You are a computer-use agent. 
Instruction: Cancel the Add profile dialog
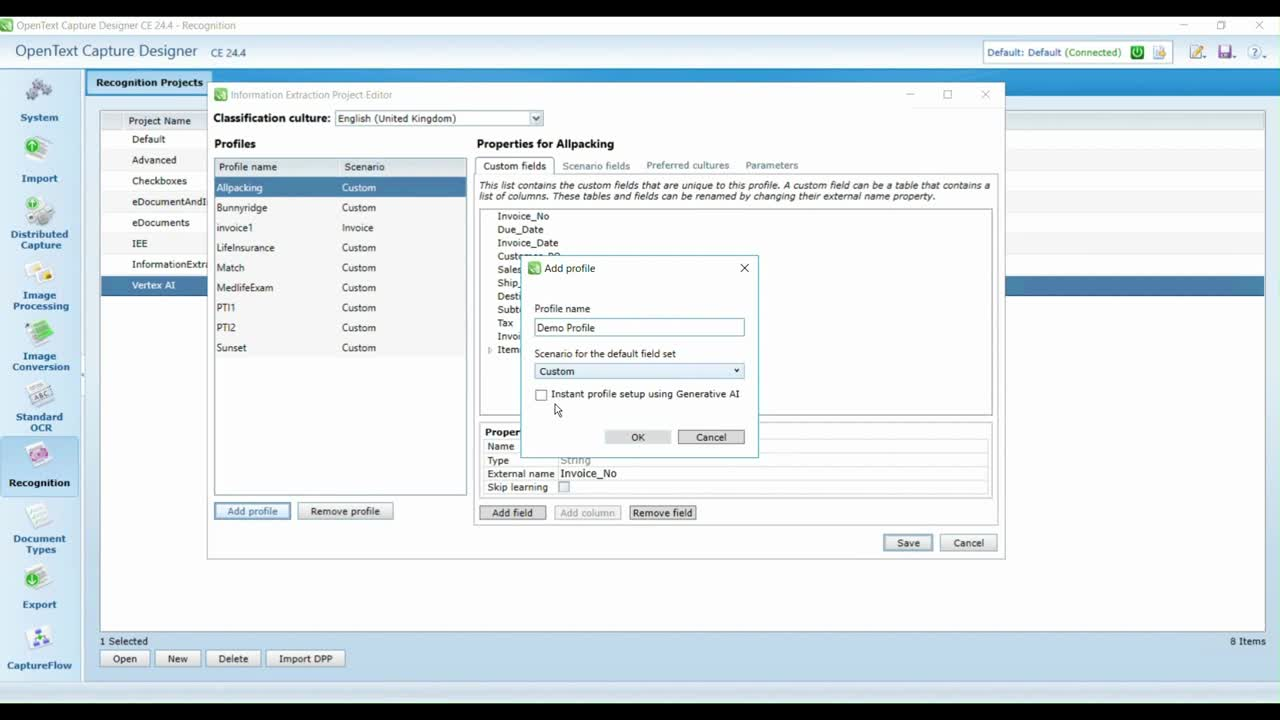[711, 437]
